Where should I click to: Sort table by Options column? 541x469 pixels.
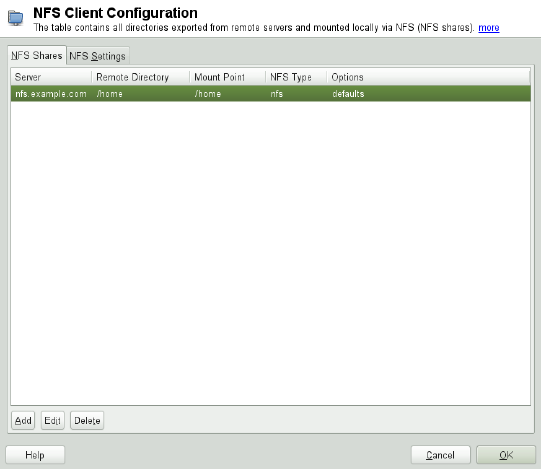(x=429, y=77)
